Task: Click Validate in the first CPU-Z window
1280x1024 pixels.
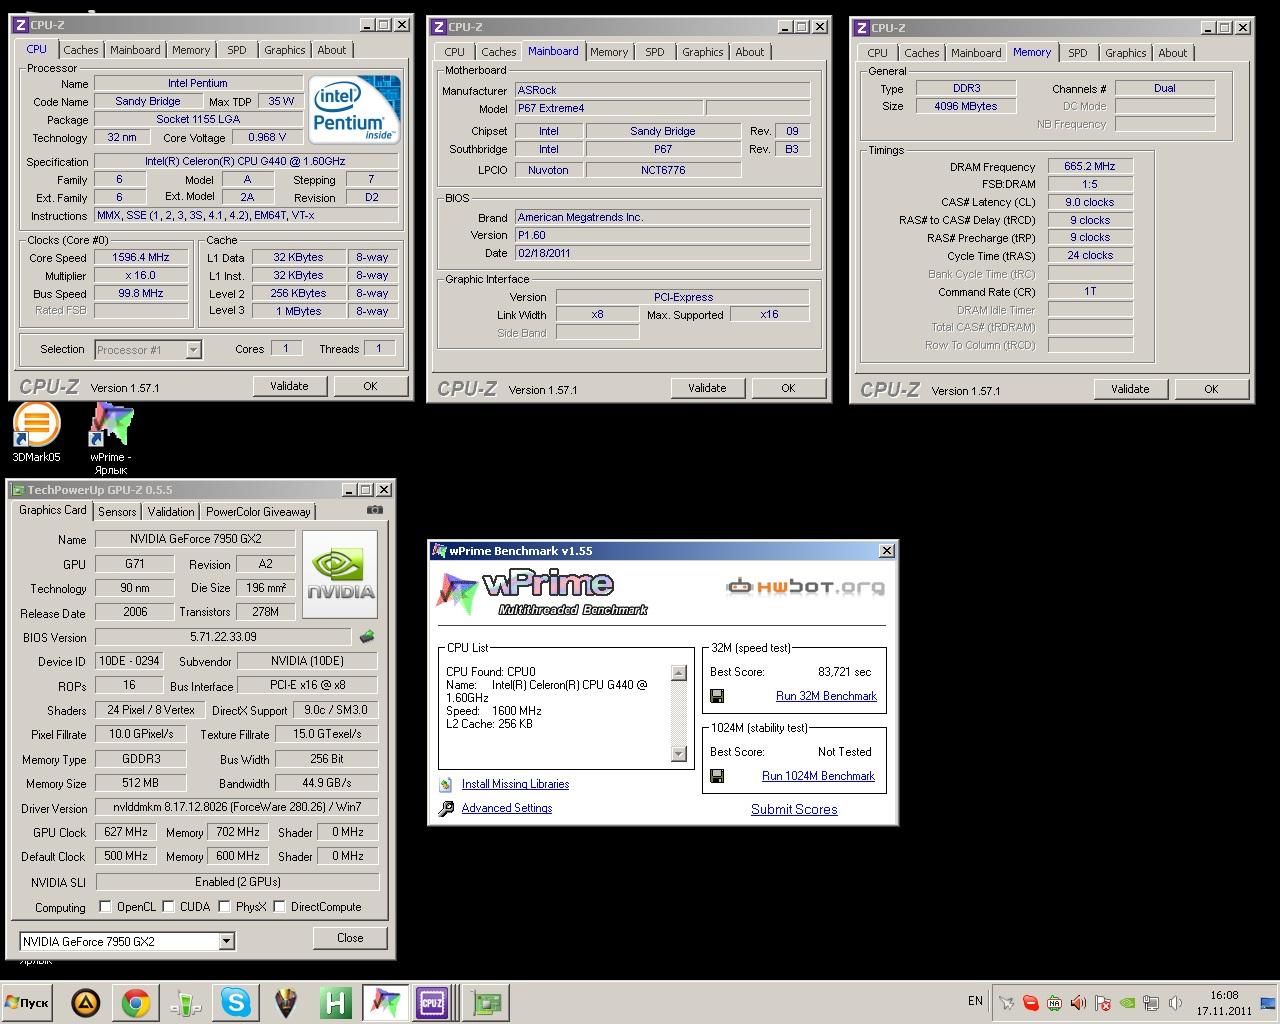Action: click(289, 386)
